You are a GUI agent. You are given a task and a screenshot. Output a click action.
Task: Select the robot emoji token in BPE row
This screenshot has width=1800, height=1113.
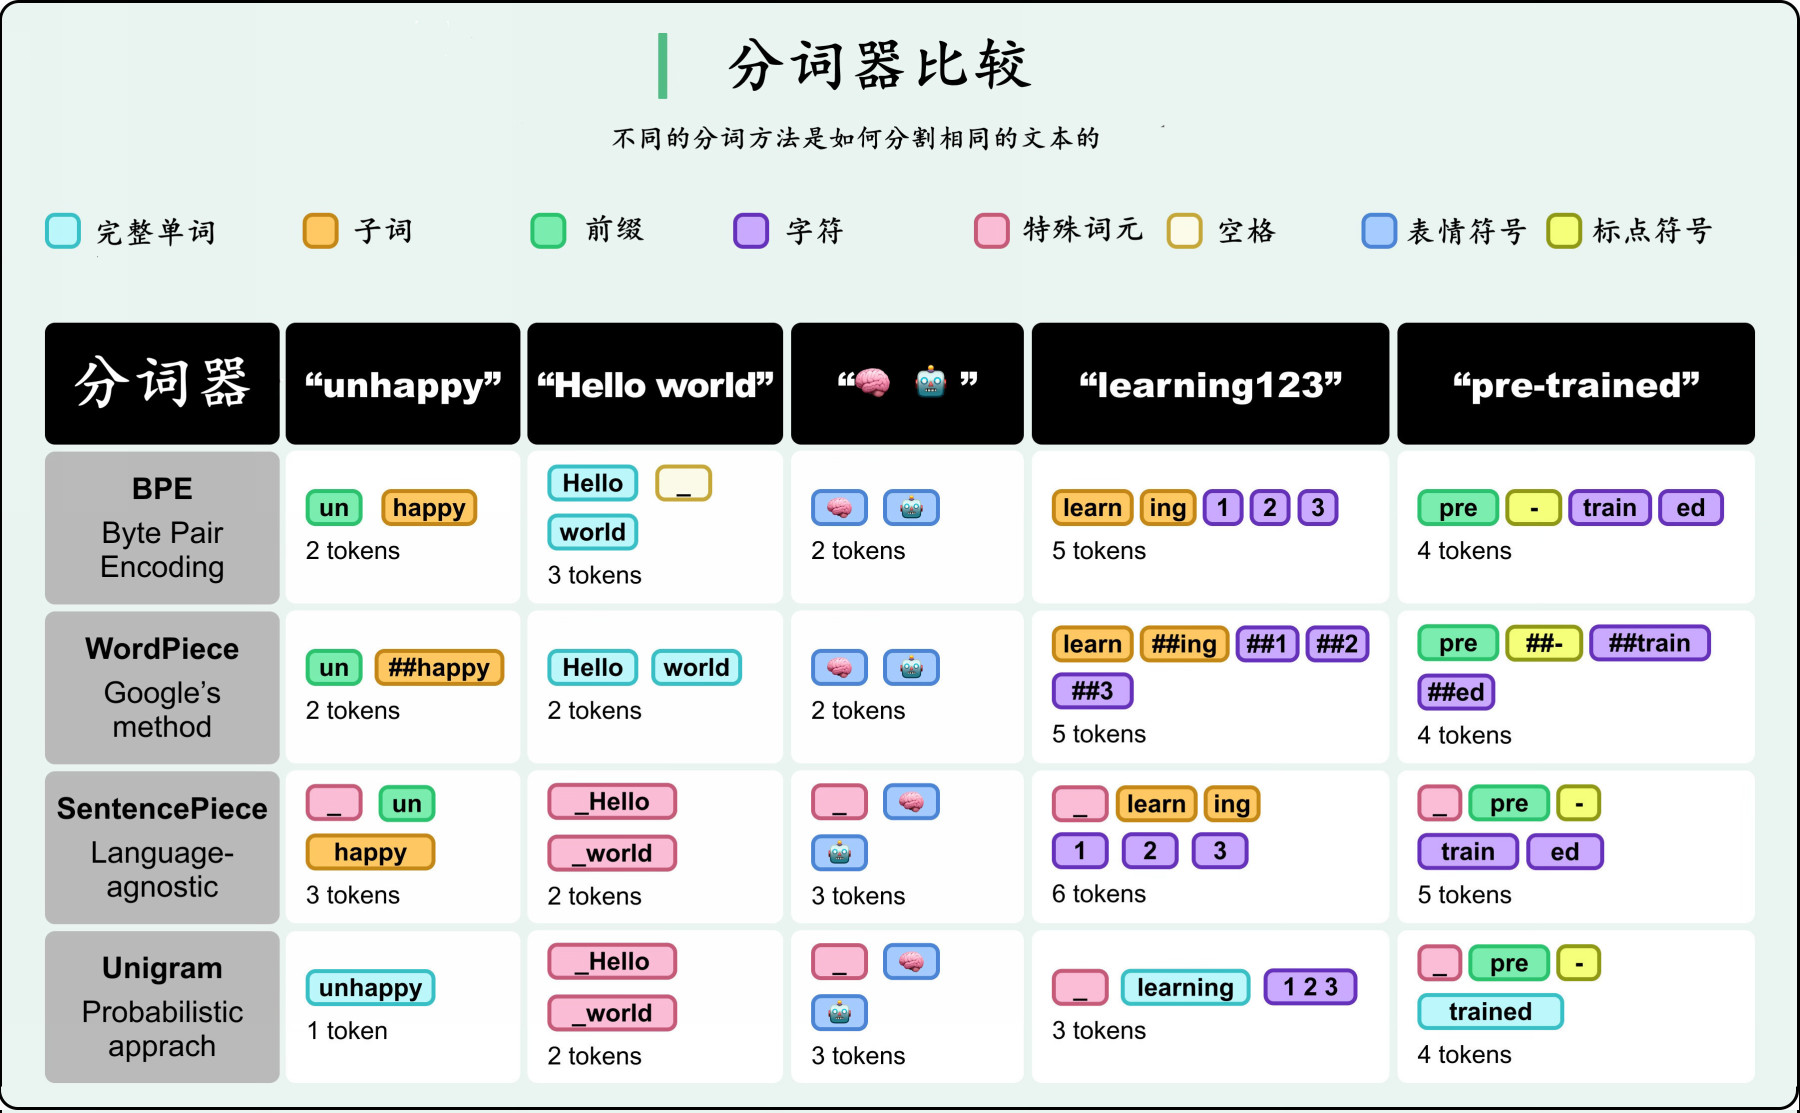click(911, 508)
